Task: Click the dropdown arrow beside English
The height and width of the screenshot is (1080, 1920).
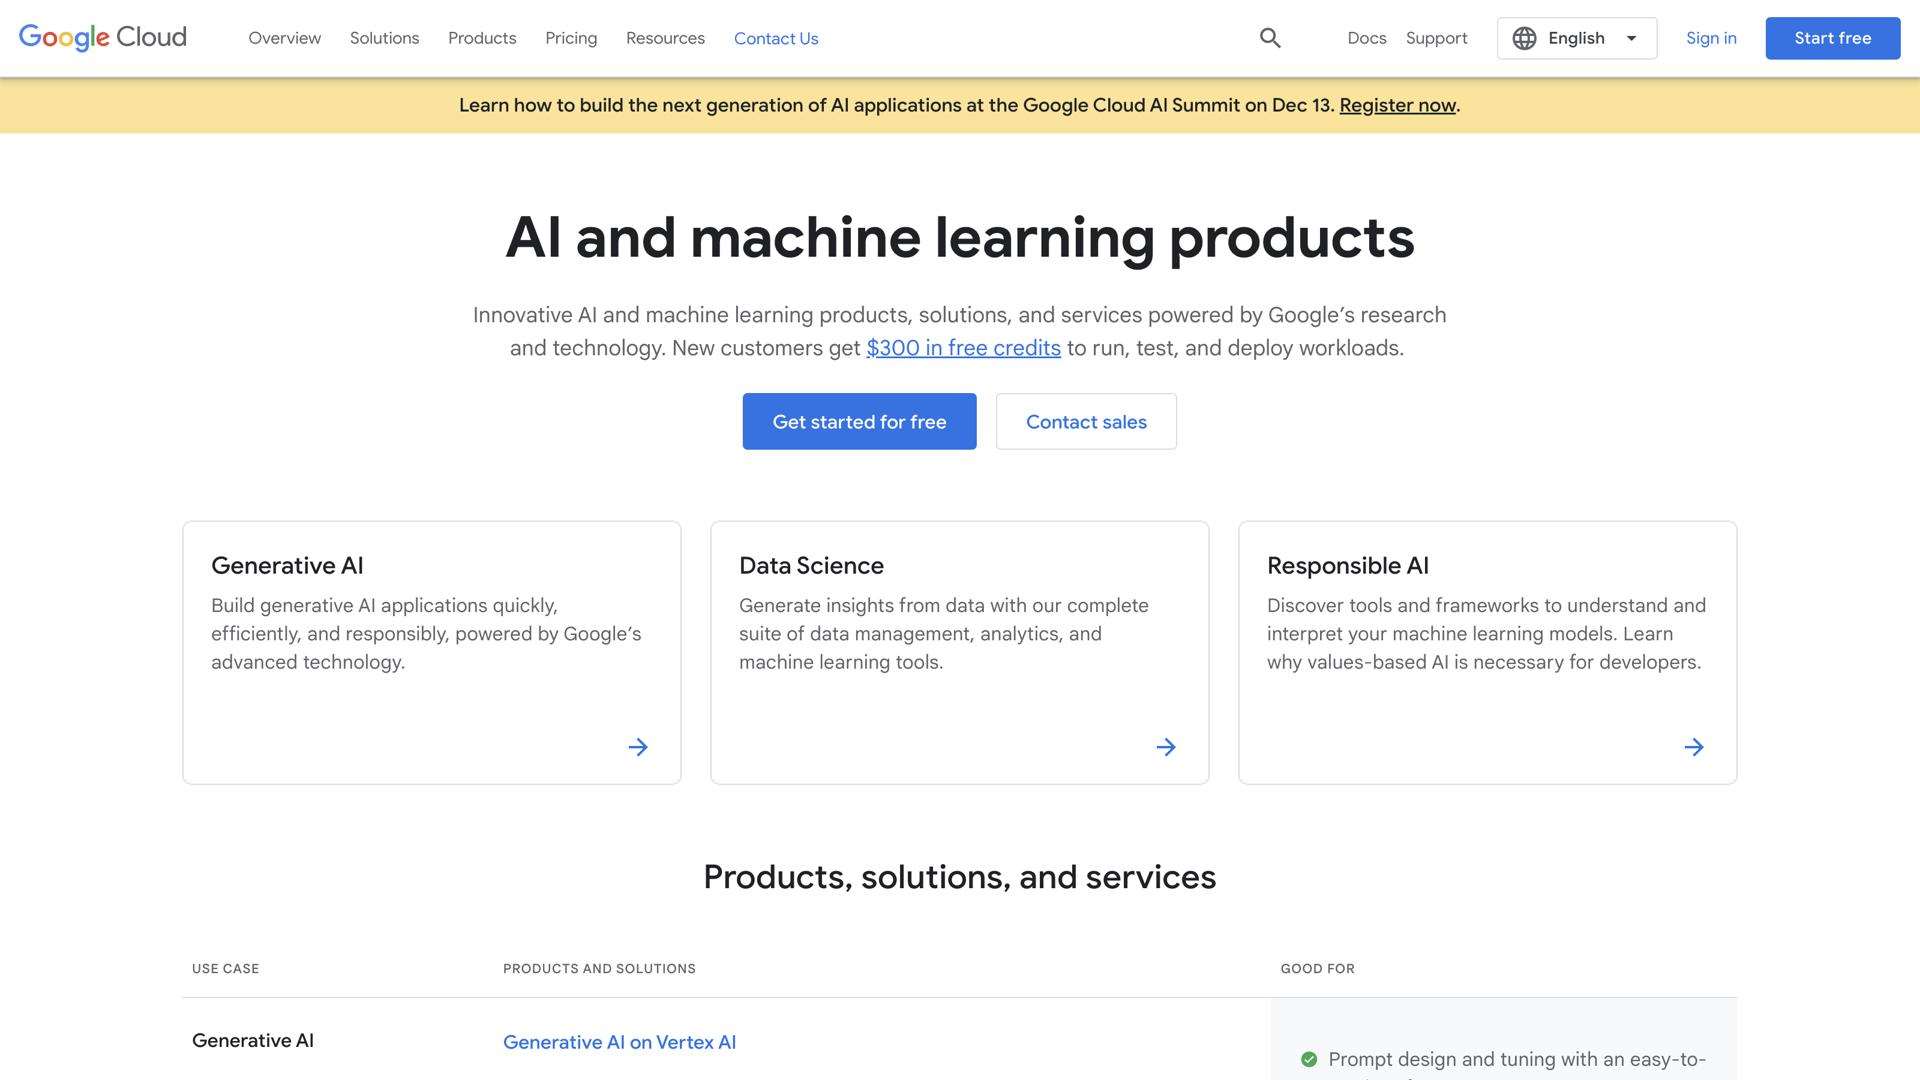Action: click(x=1630, y=38)
